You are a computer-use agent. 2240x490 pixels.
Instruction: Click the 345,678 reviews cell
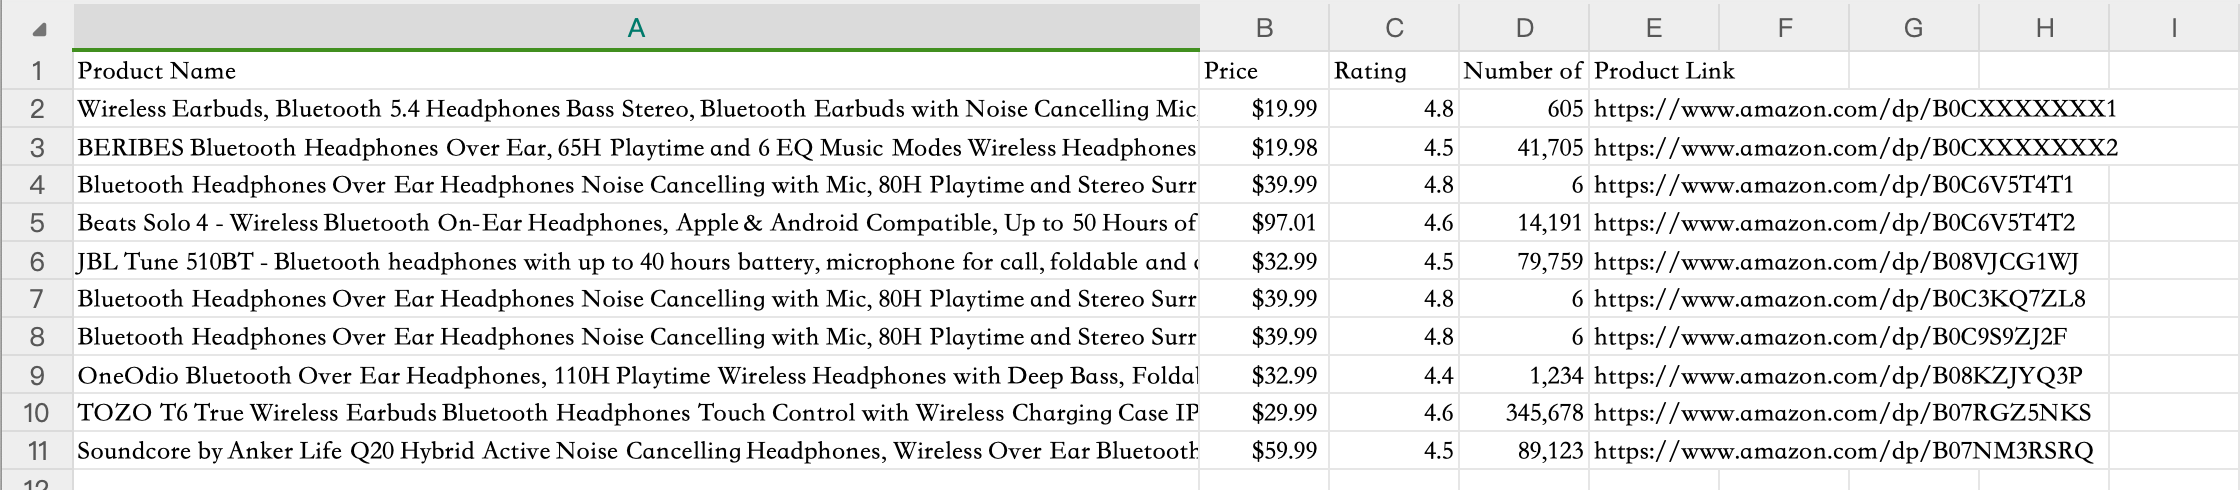[1524, 413]
